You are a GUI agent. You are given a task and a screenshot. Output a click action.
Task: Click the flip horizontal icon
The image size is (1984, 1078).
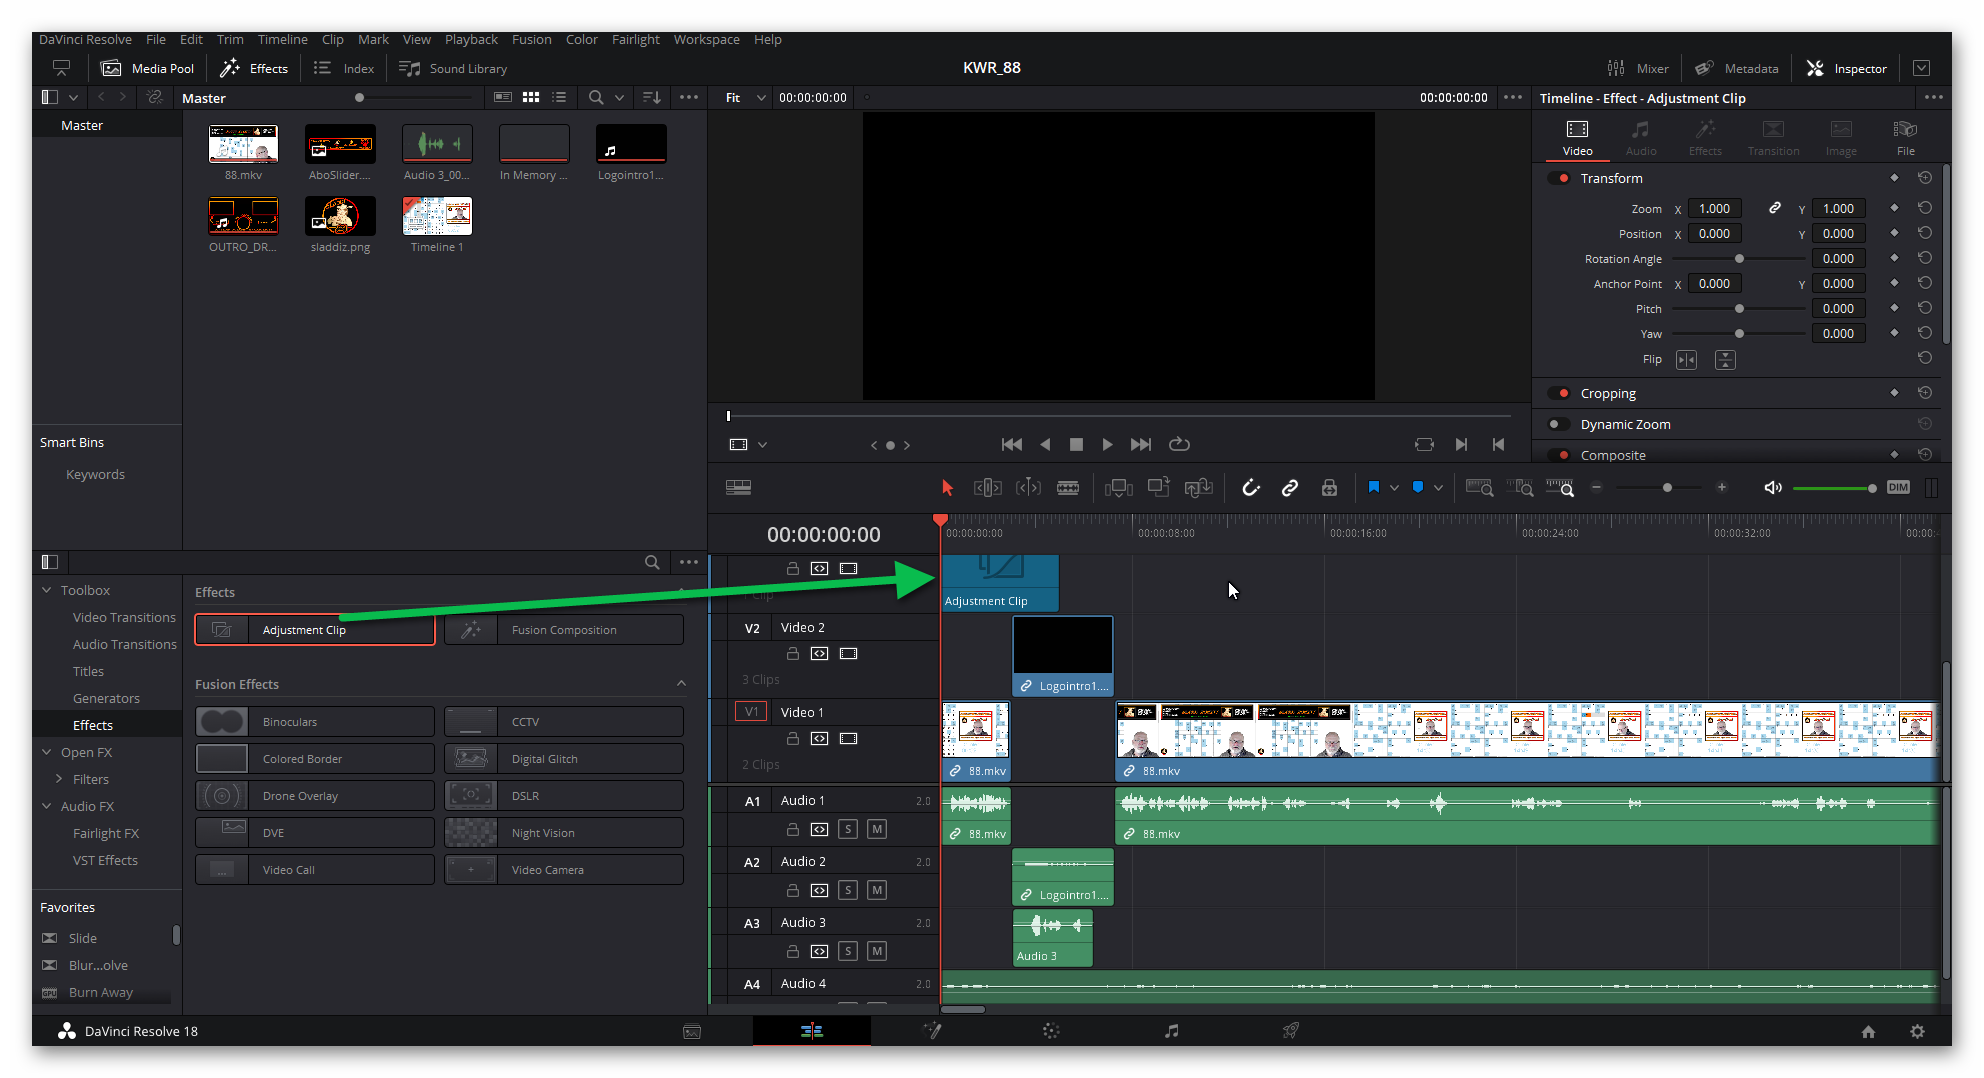pos(1686,360)
